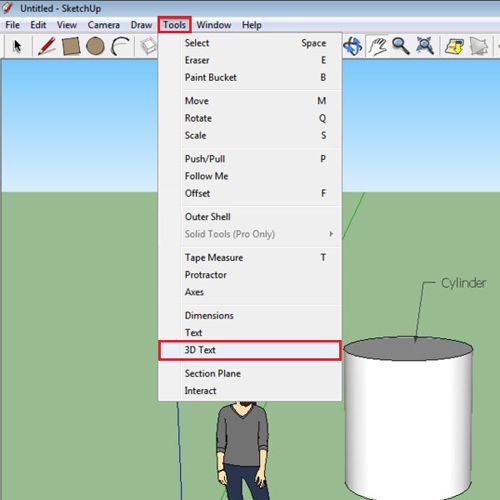This screenshot has width=500, height=500.
Task: Activate the Circle drawing tool
Action: [x=95, y=46]
